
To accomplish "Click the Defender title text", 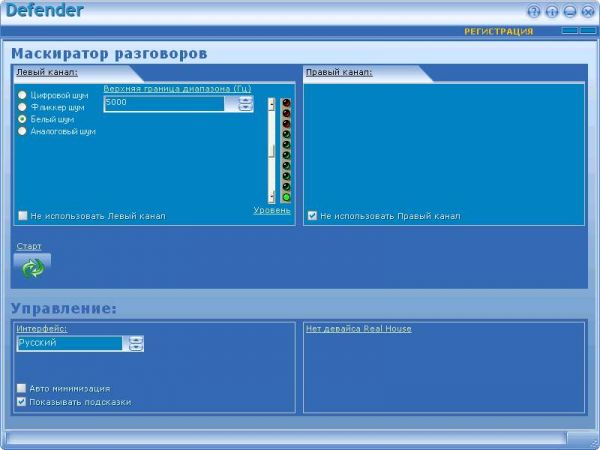I will pos(44,10).
